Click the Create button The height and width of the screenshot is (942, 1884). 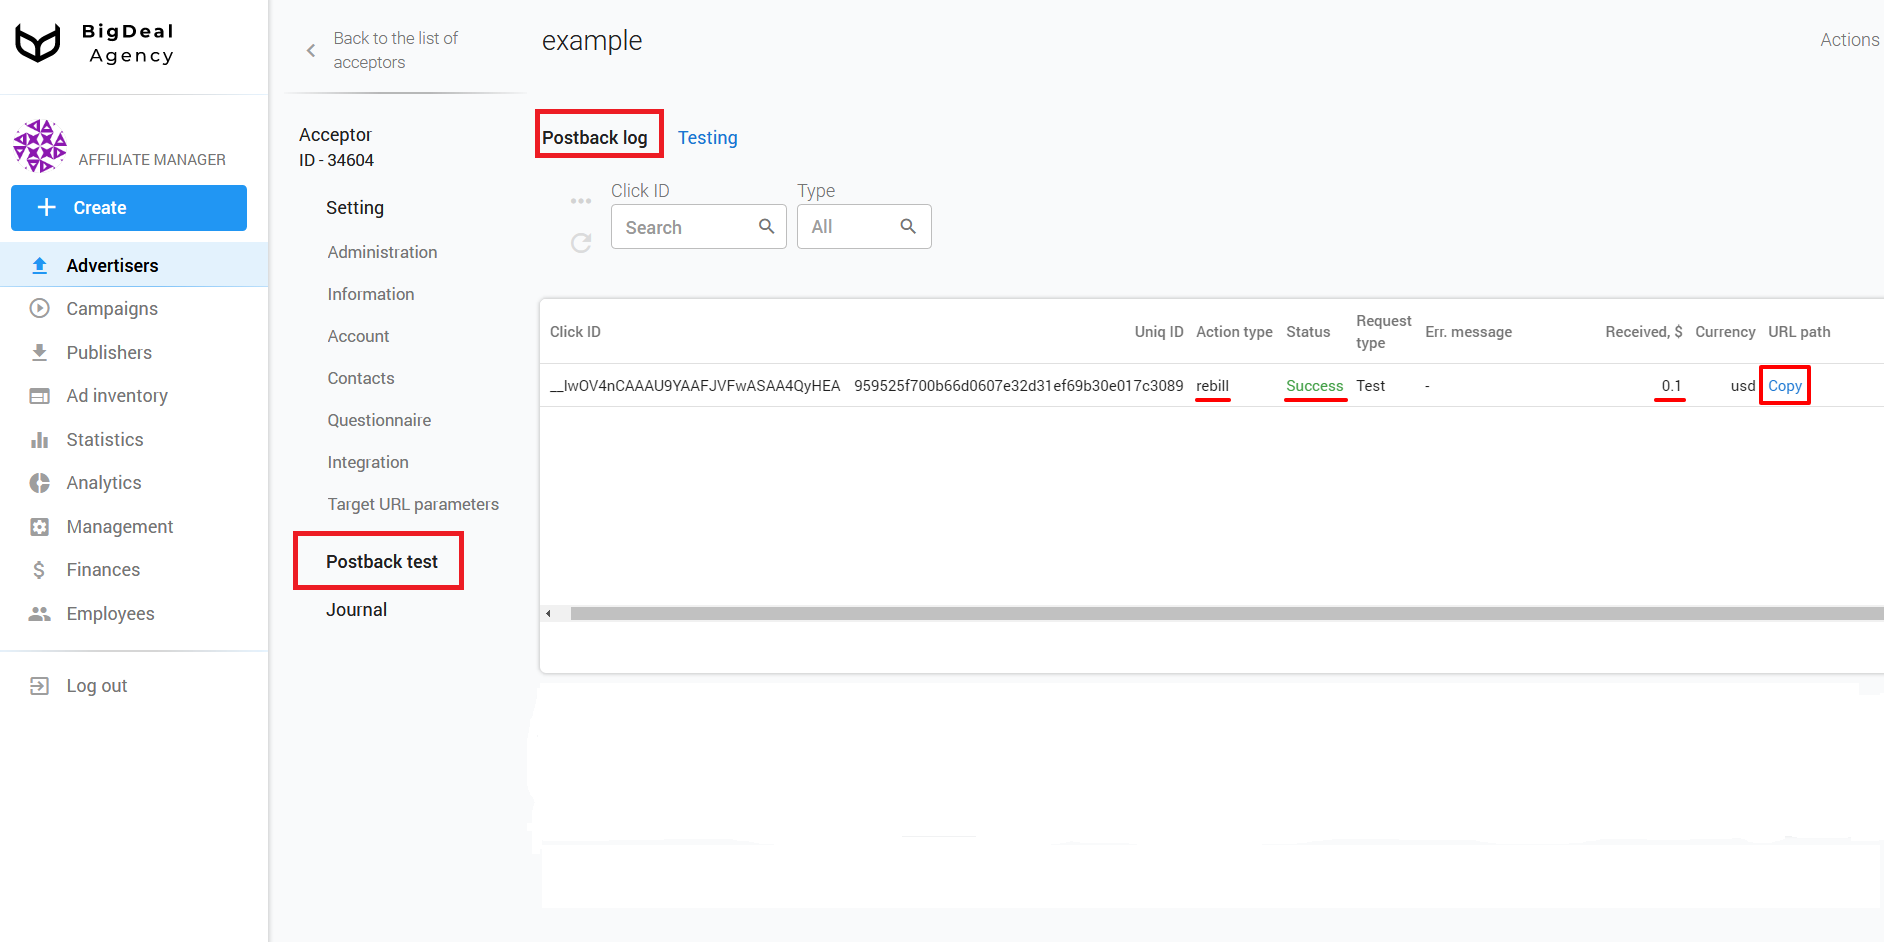129,208
